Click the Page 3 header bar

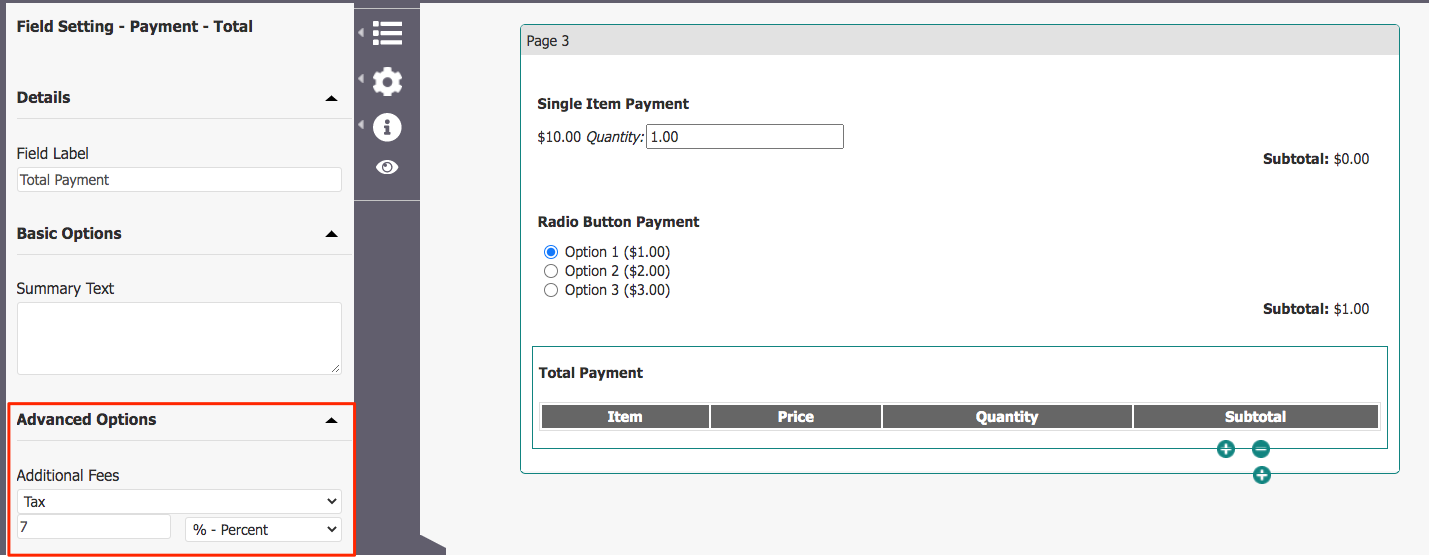959,41
